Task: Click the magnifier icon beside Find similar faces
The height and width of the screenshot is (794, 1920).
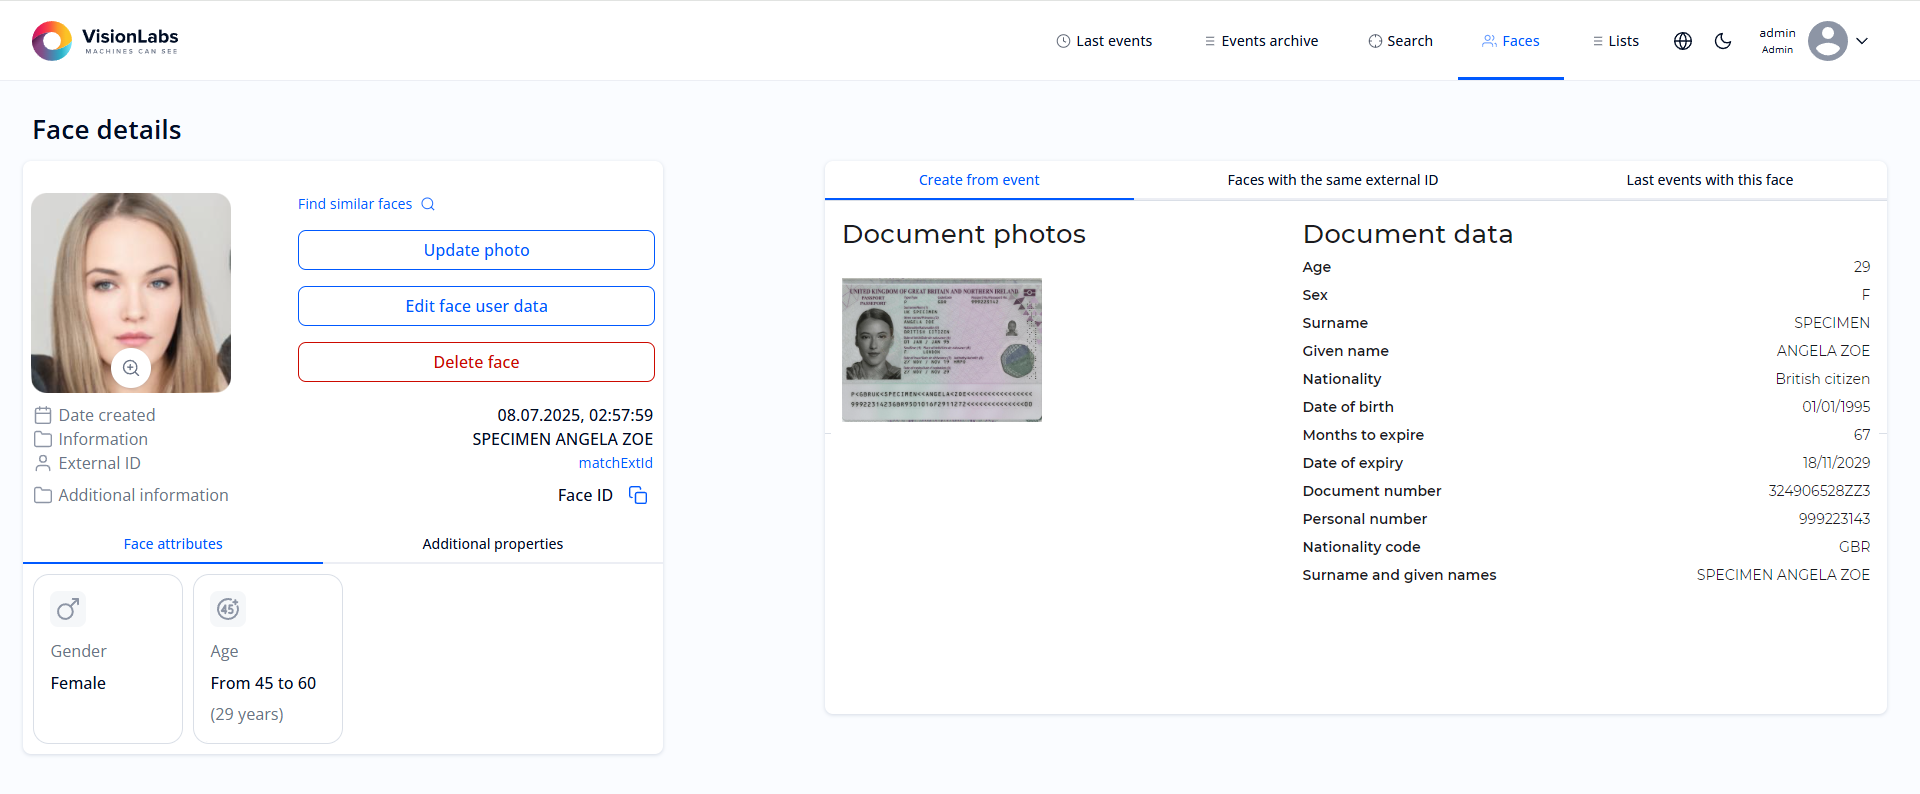Action: (x=428, y=204)
